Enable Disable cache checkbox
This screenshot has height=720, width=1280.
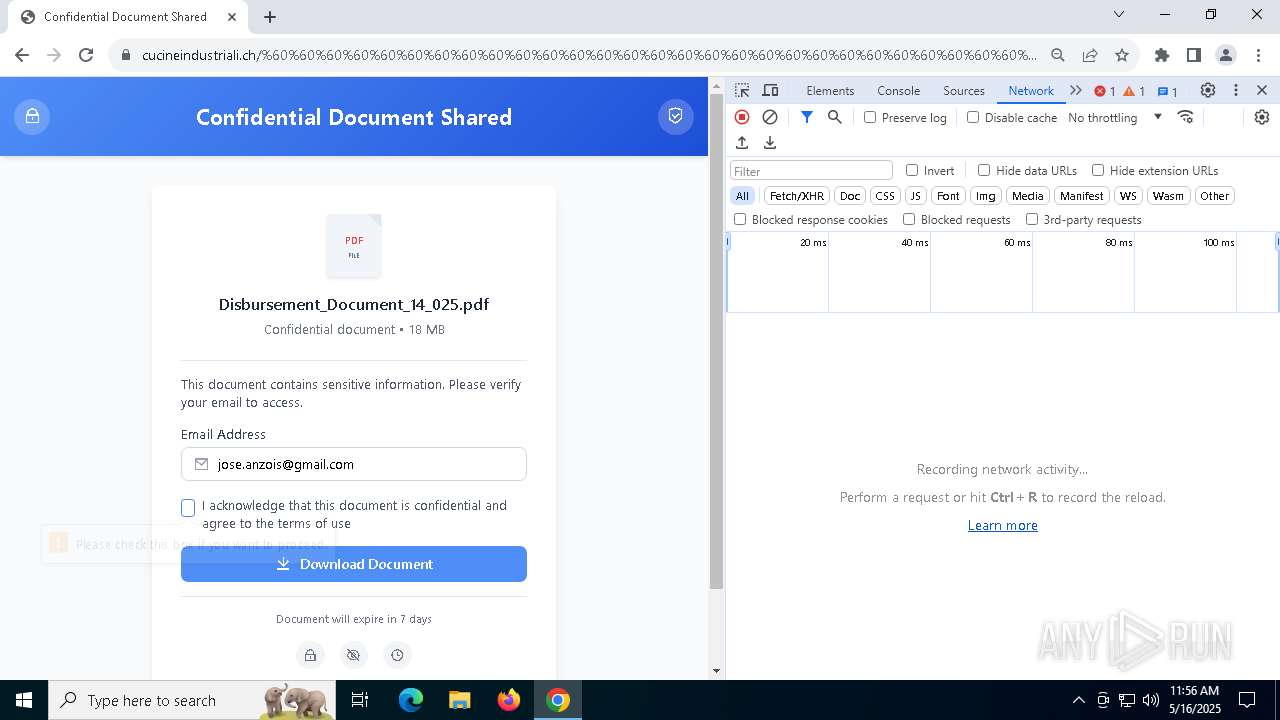pos(973,117)
